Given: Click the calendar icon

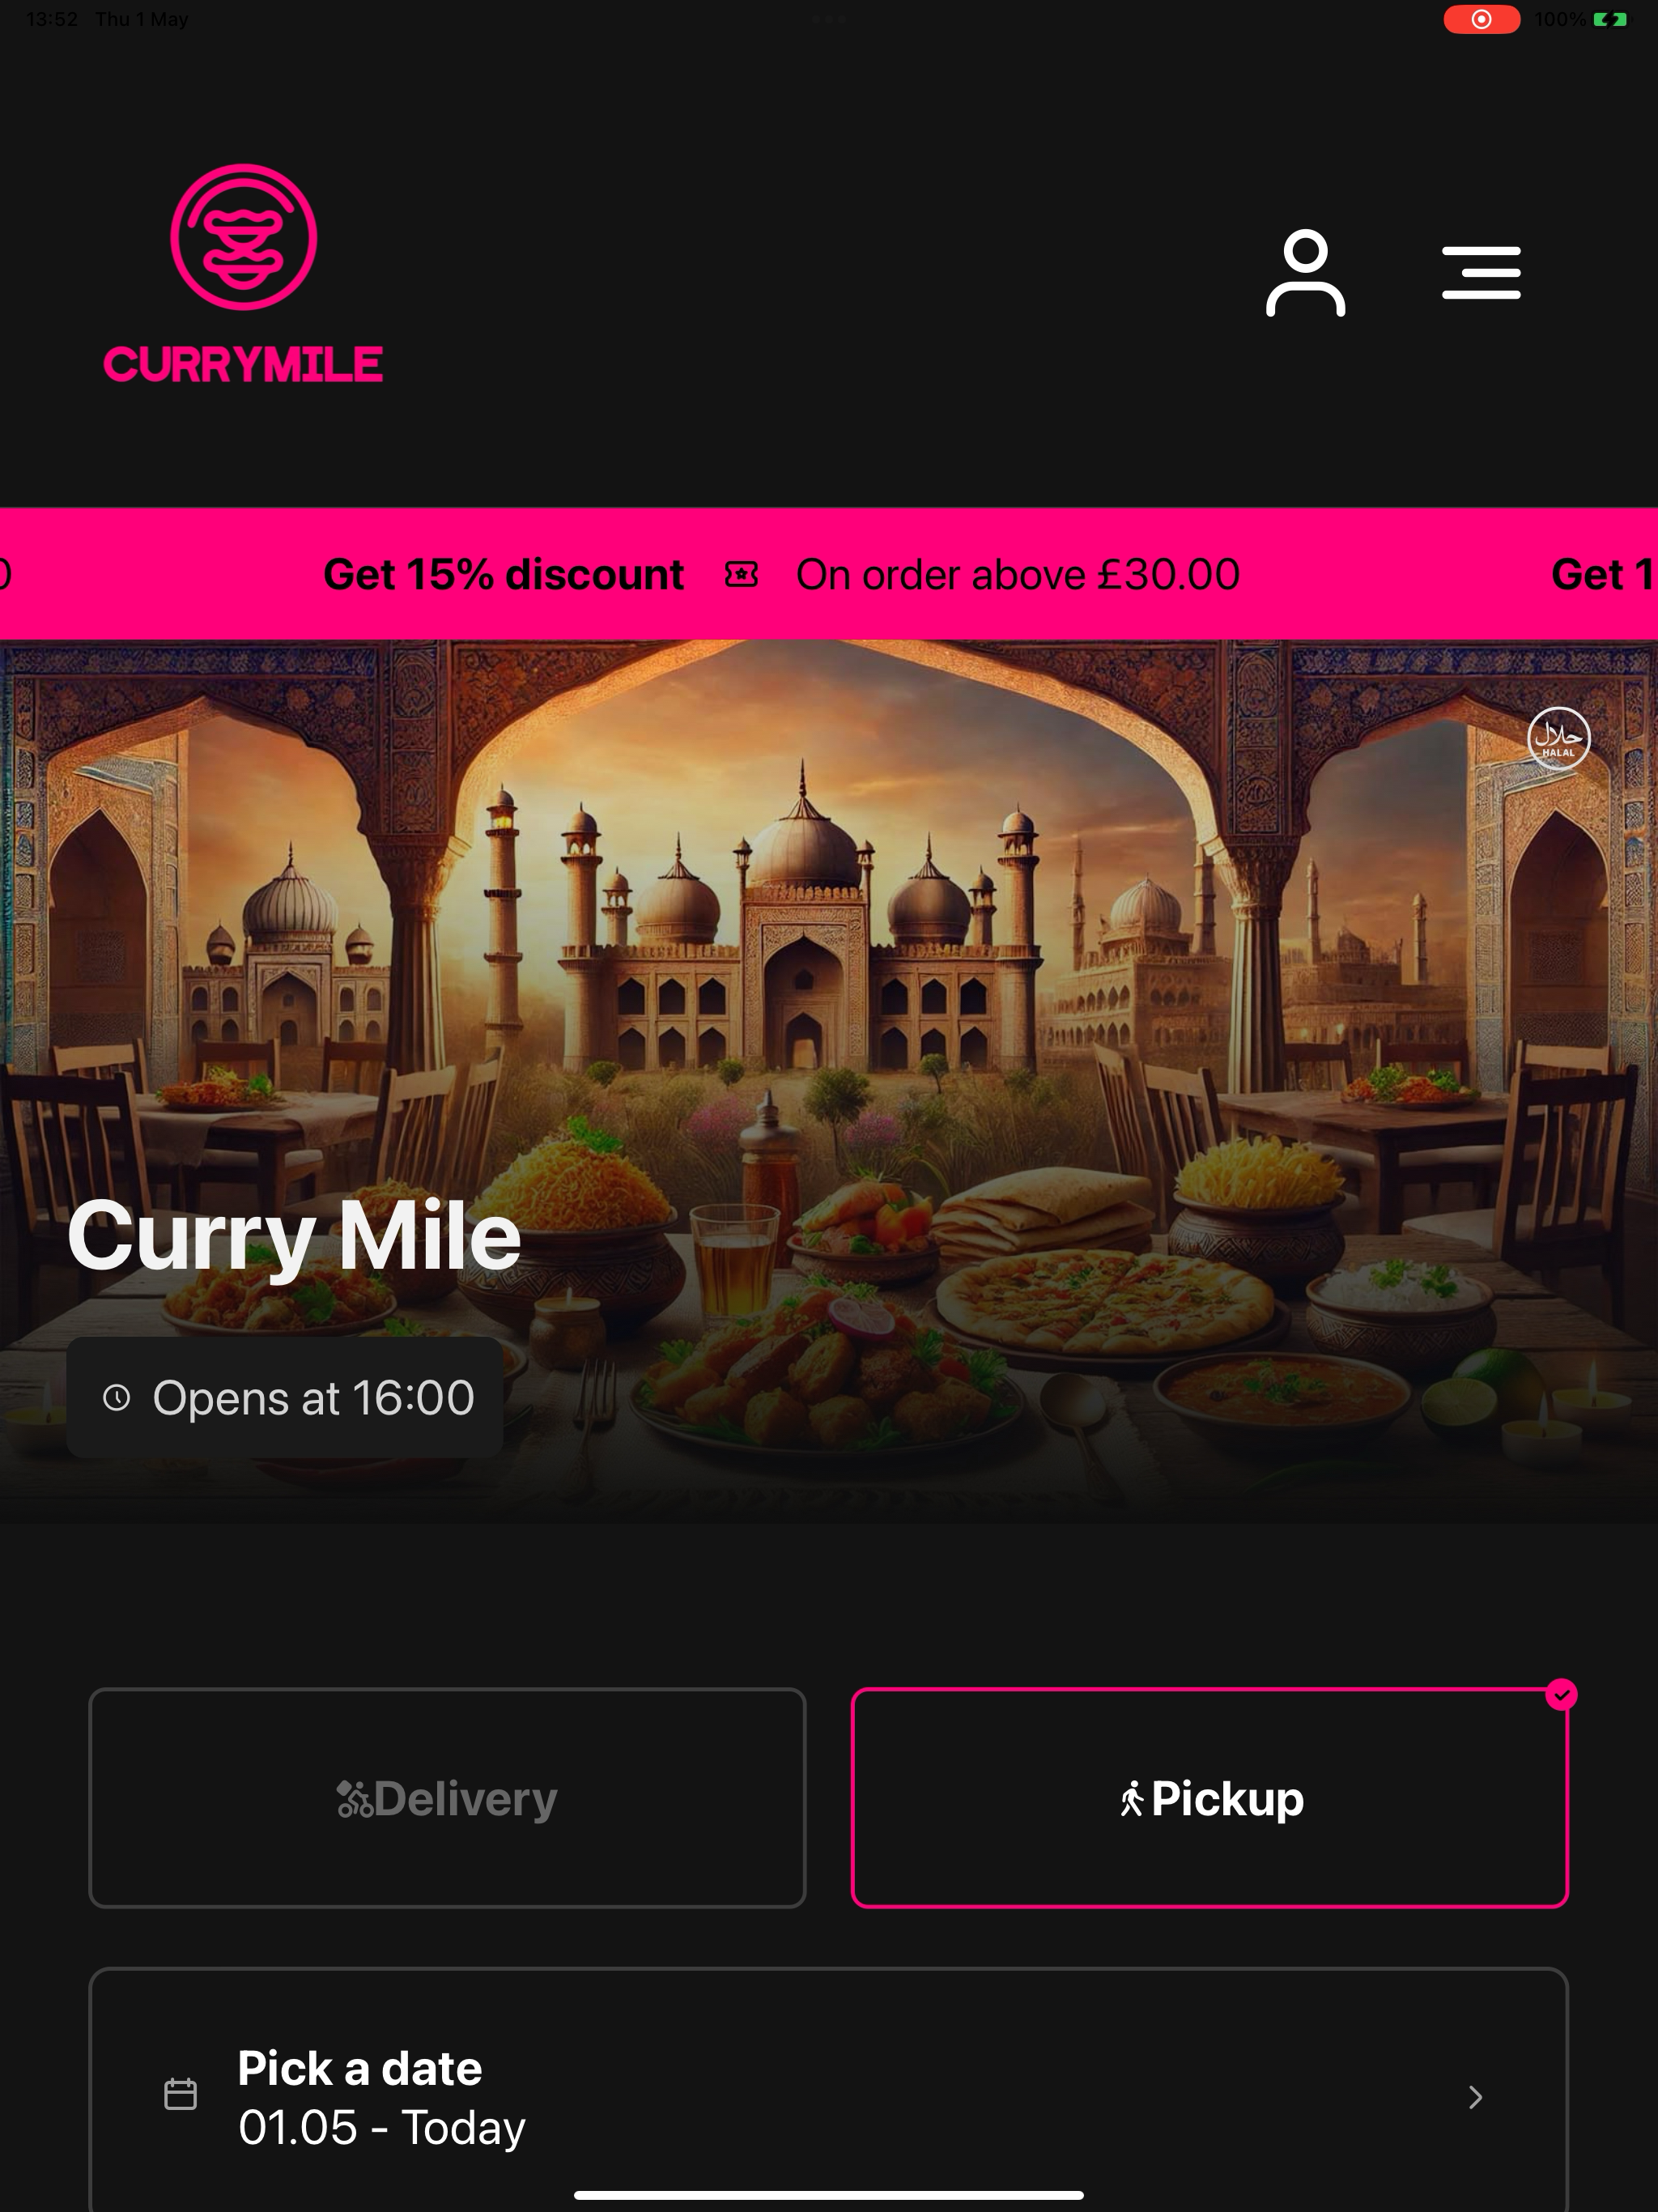Looking at the screenshot, I should 180,2094.
